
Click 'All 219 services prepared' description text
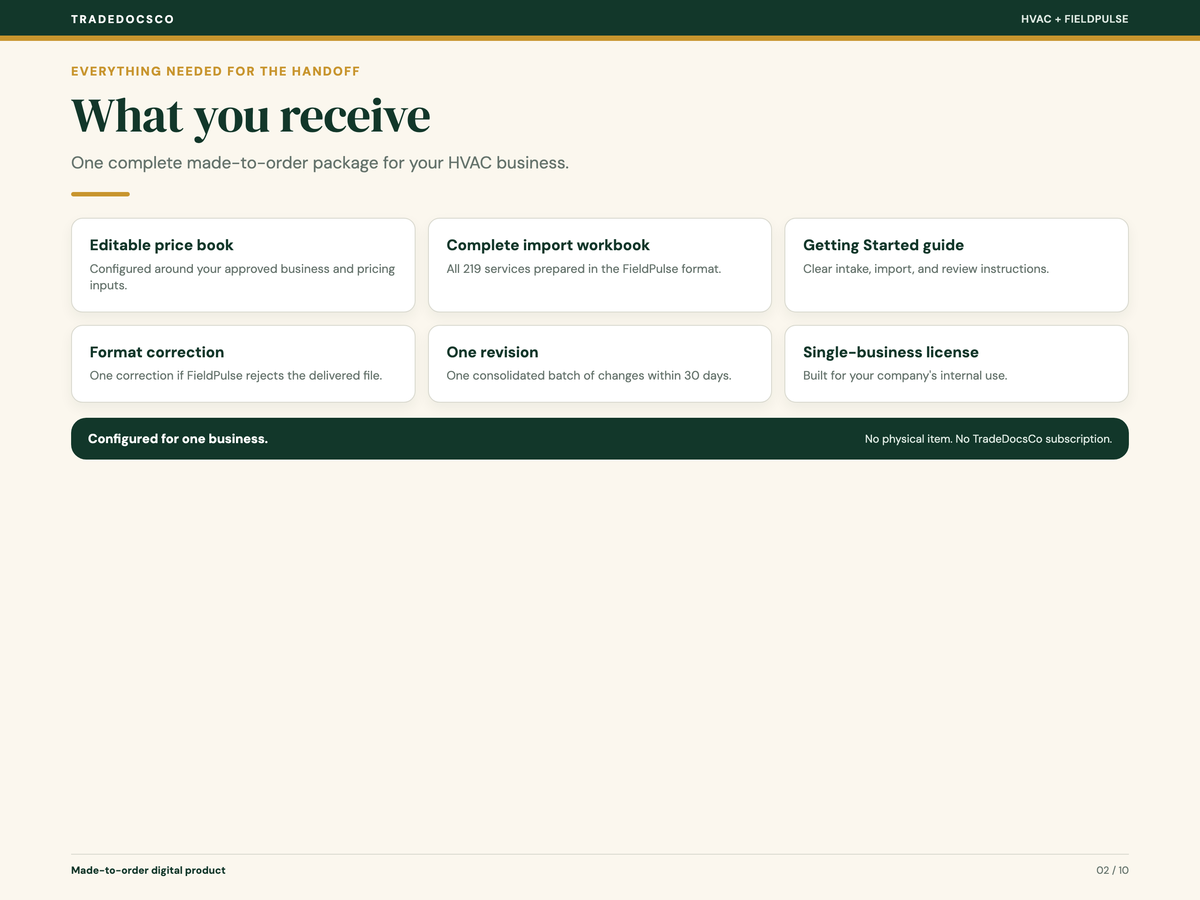click(x=584, y=269)
